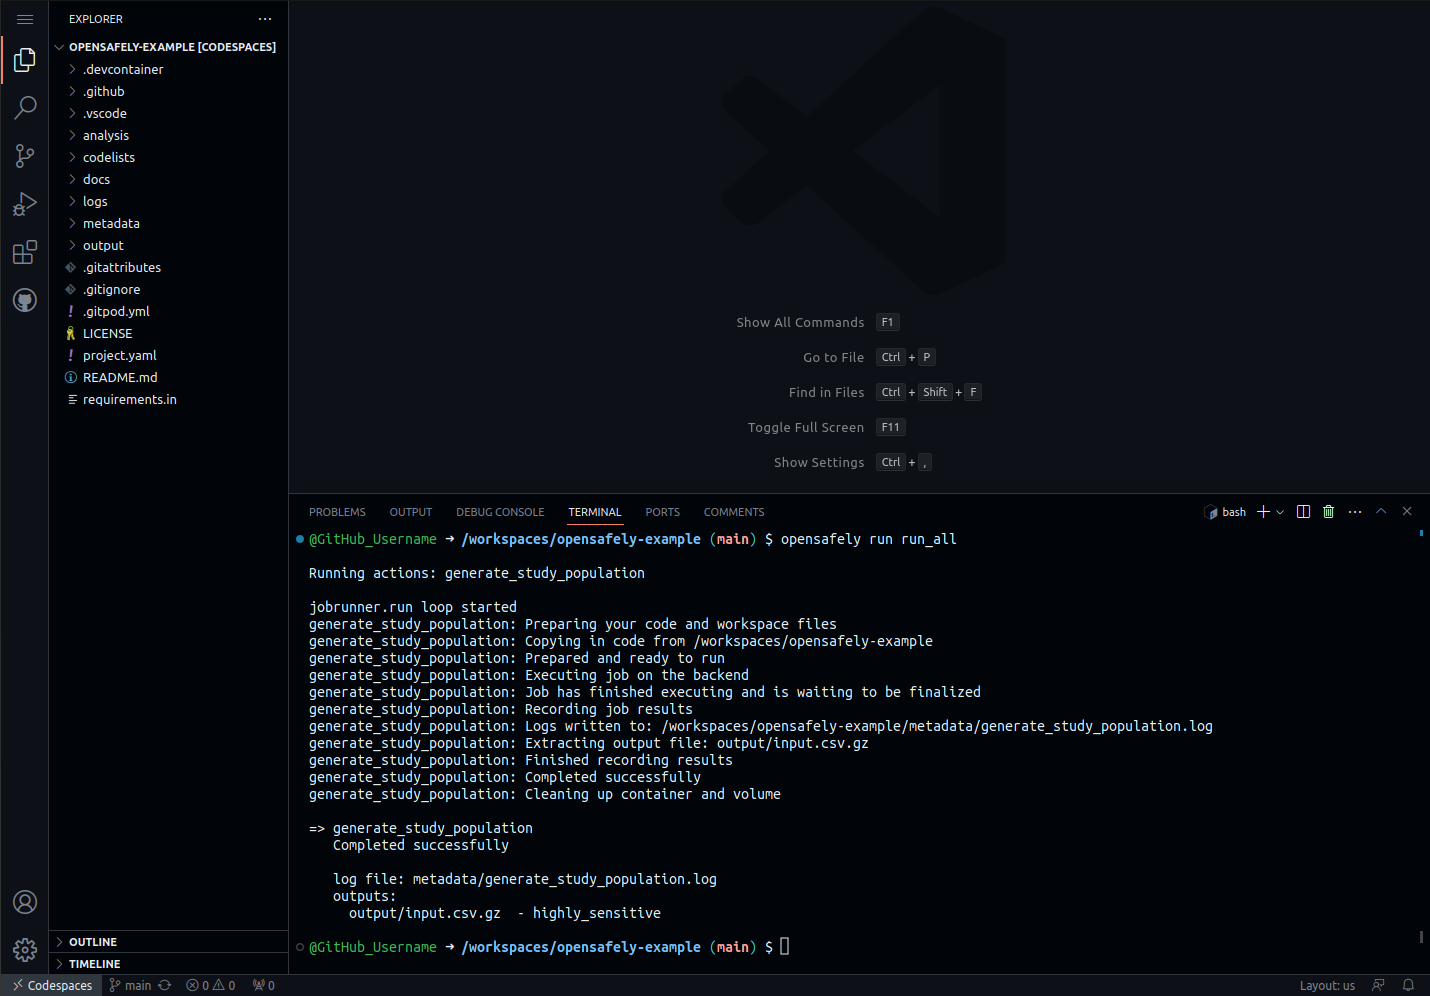Switch to the PROBLEMS tab
Screen dimensions: 1430x996
click(337, 512)
